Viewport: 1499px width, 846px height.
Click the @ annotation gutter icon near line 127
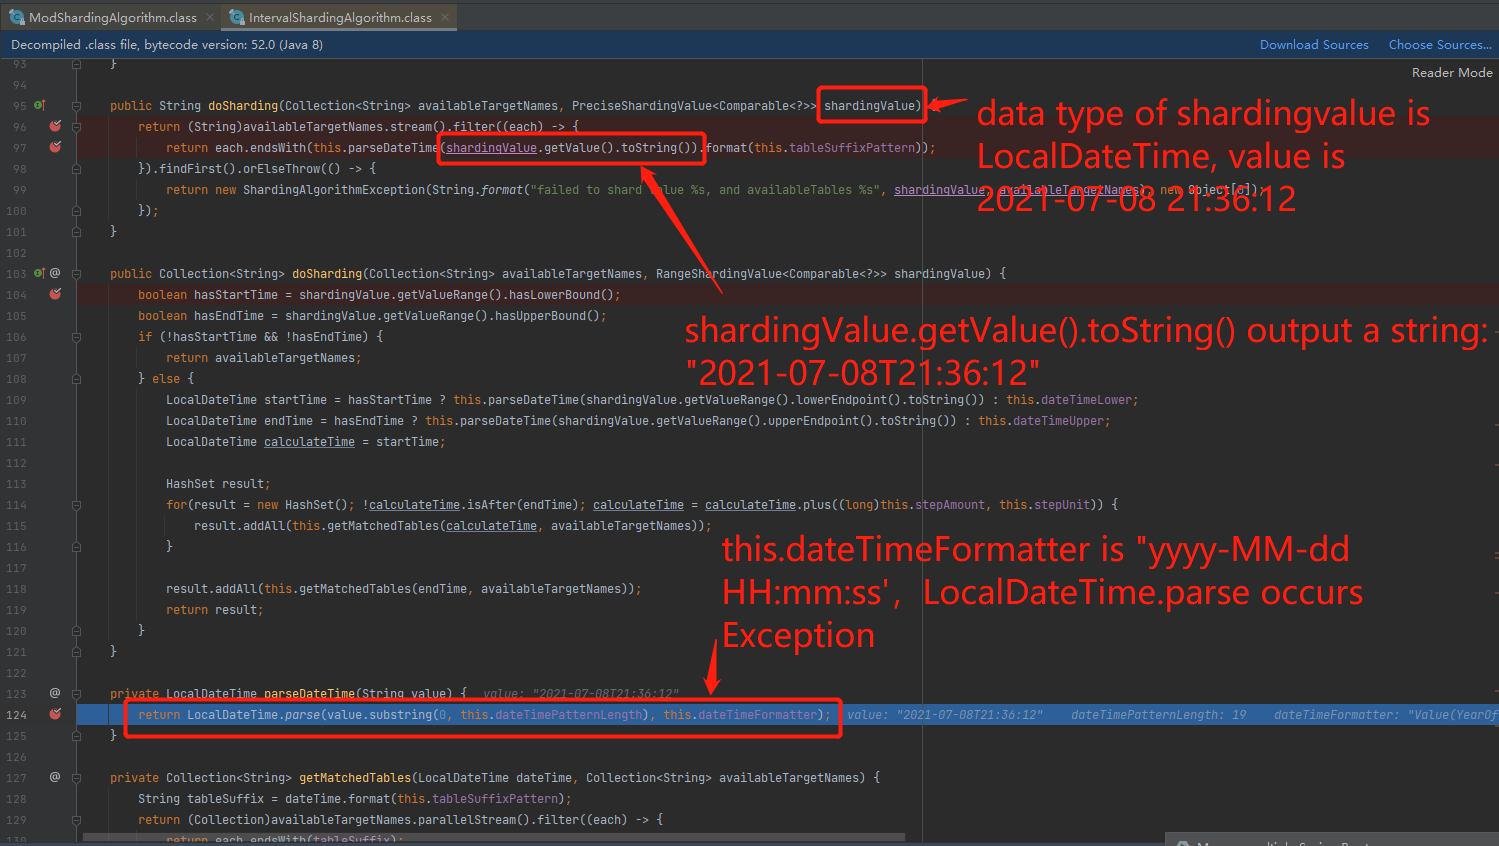pyautogui.click(x=55, y=777)
